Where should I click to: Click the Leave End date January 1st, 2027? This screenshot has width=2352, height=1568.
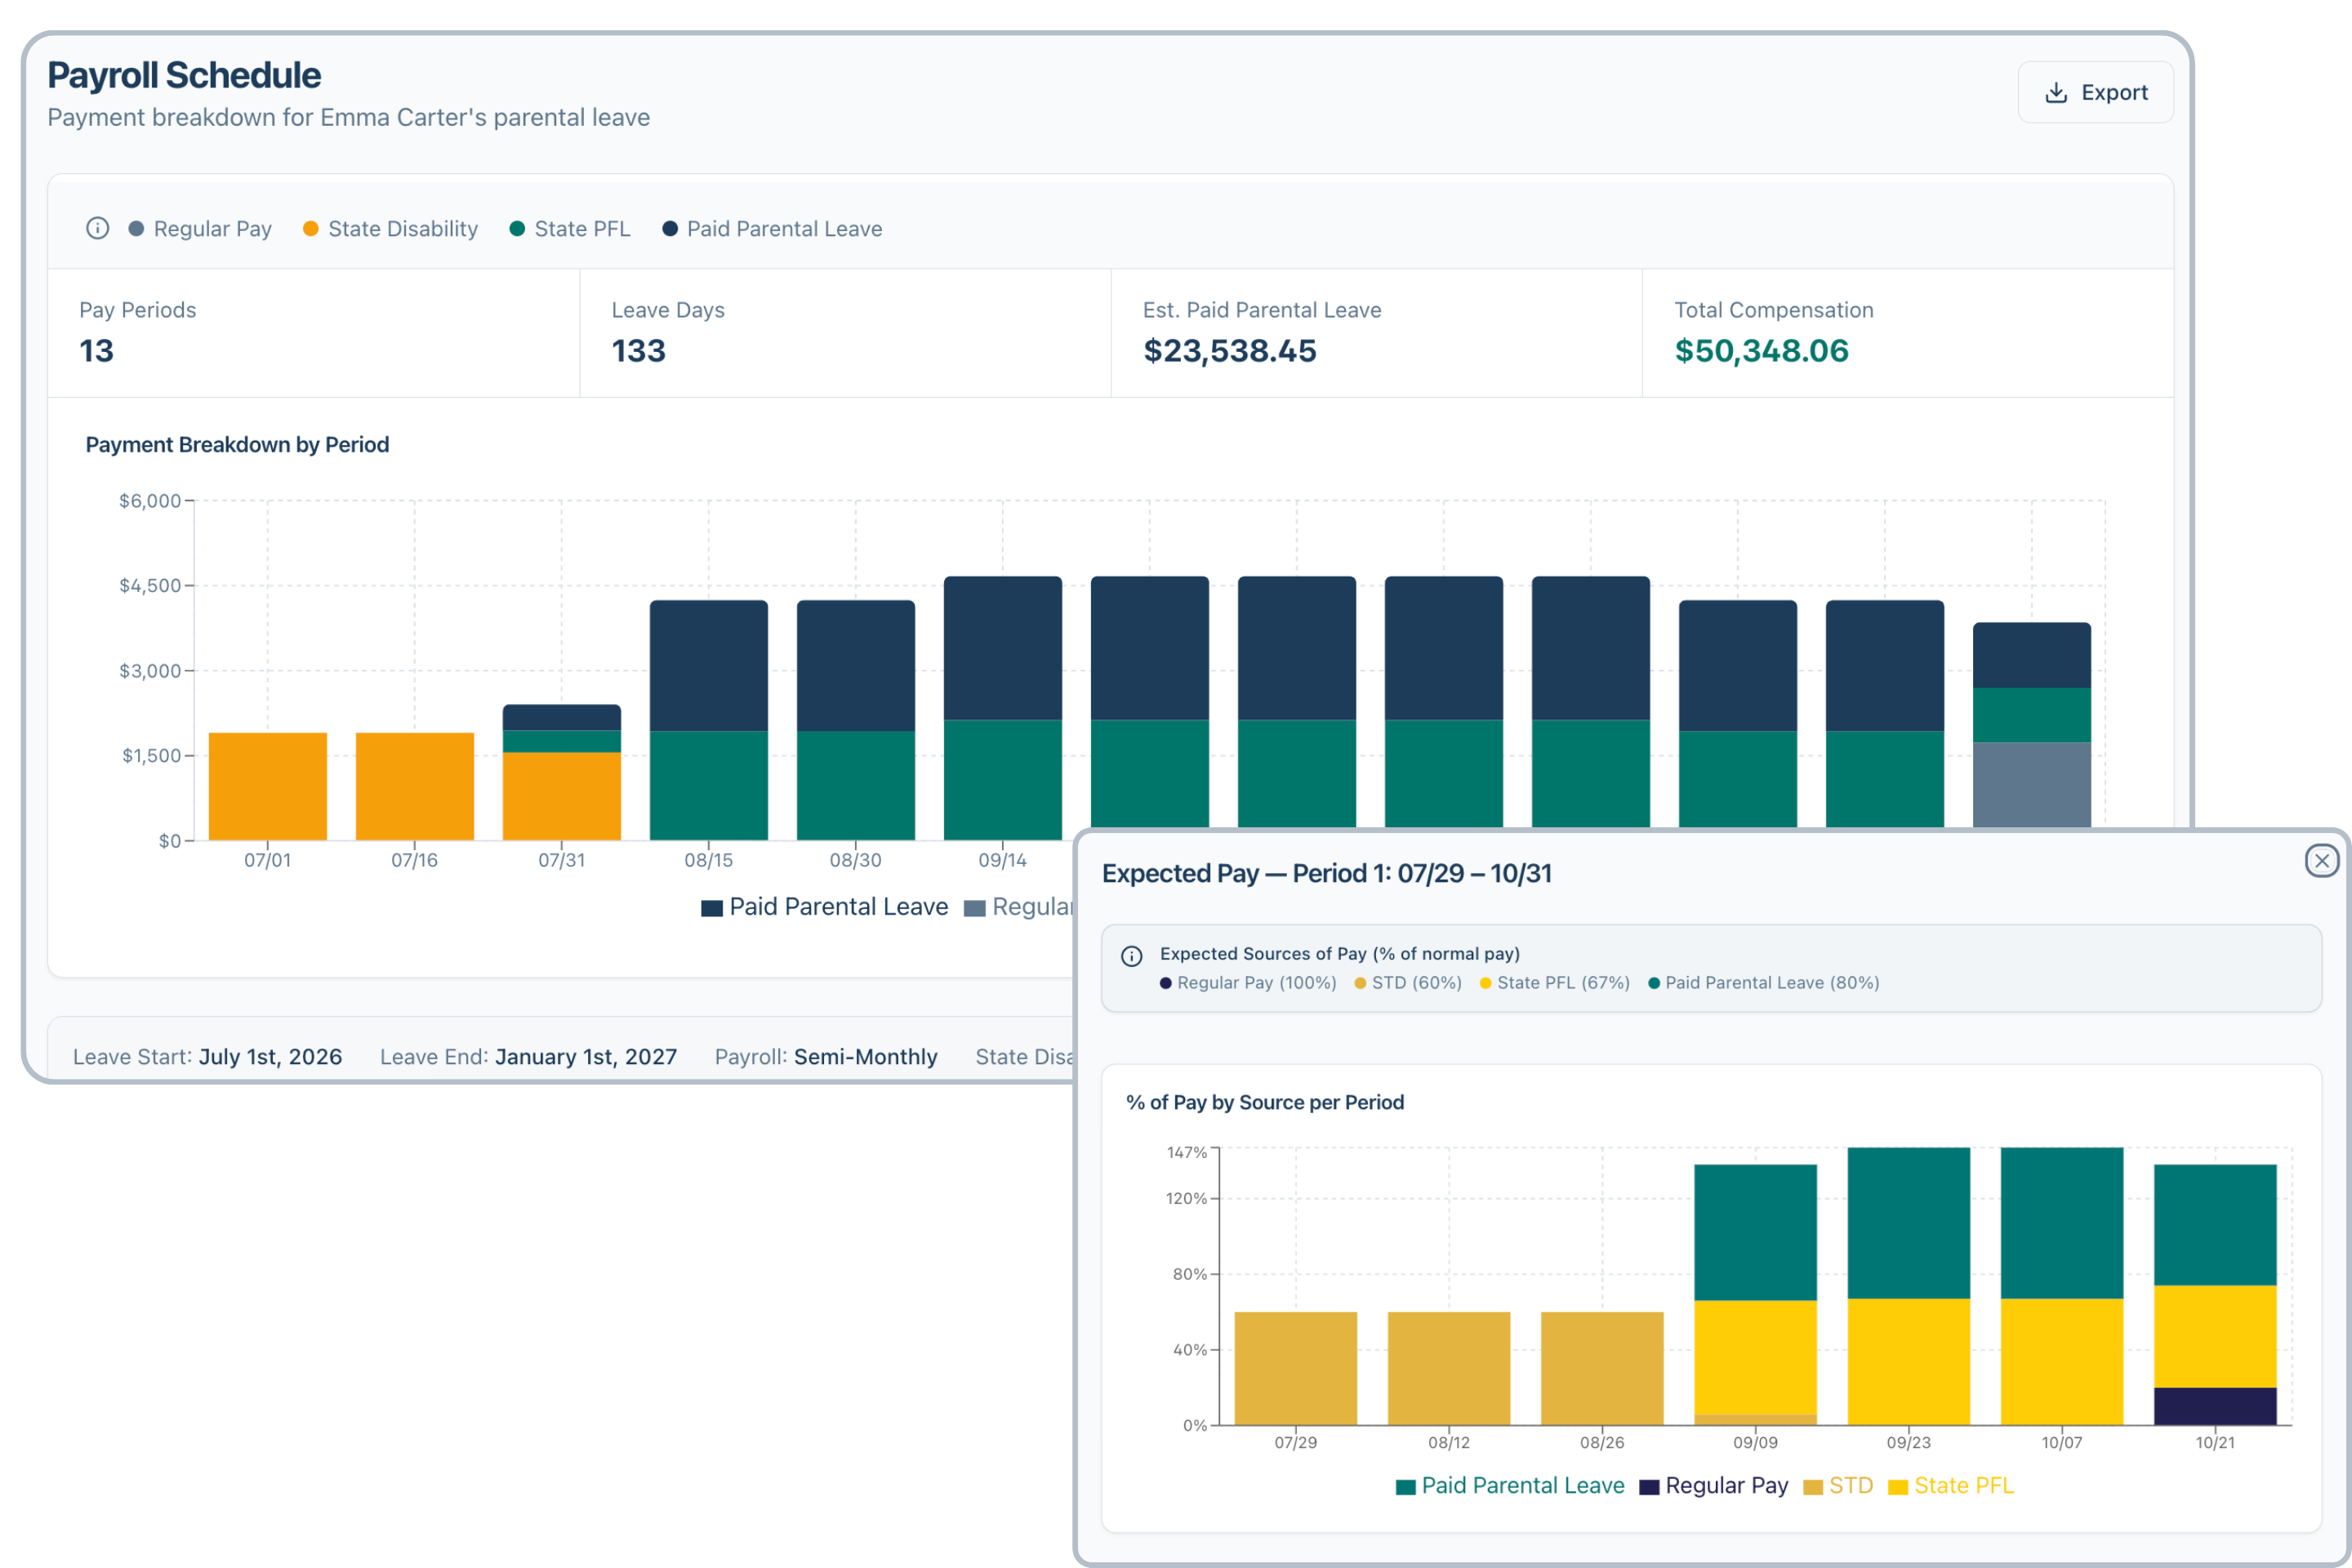click(586, 1057)
